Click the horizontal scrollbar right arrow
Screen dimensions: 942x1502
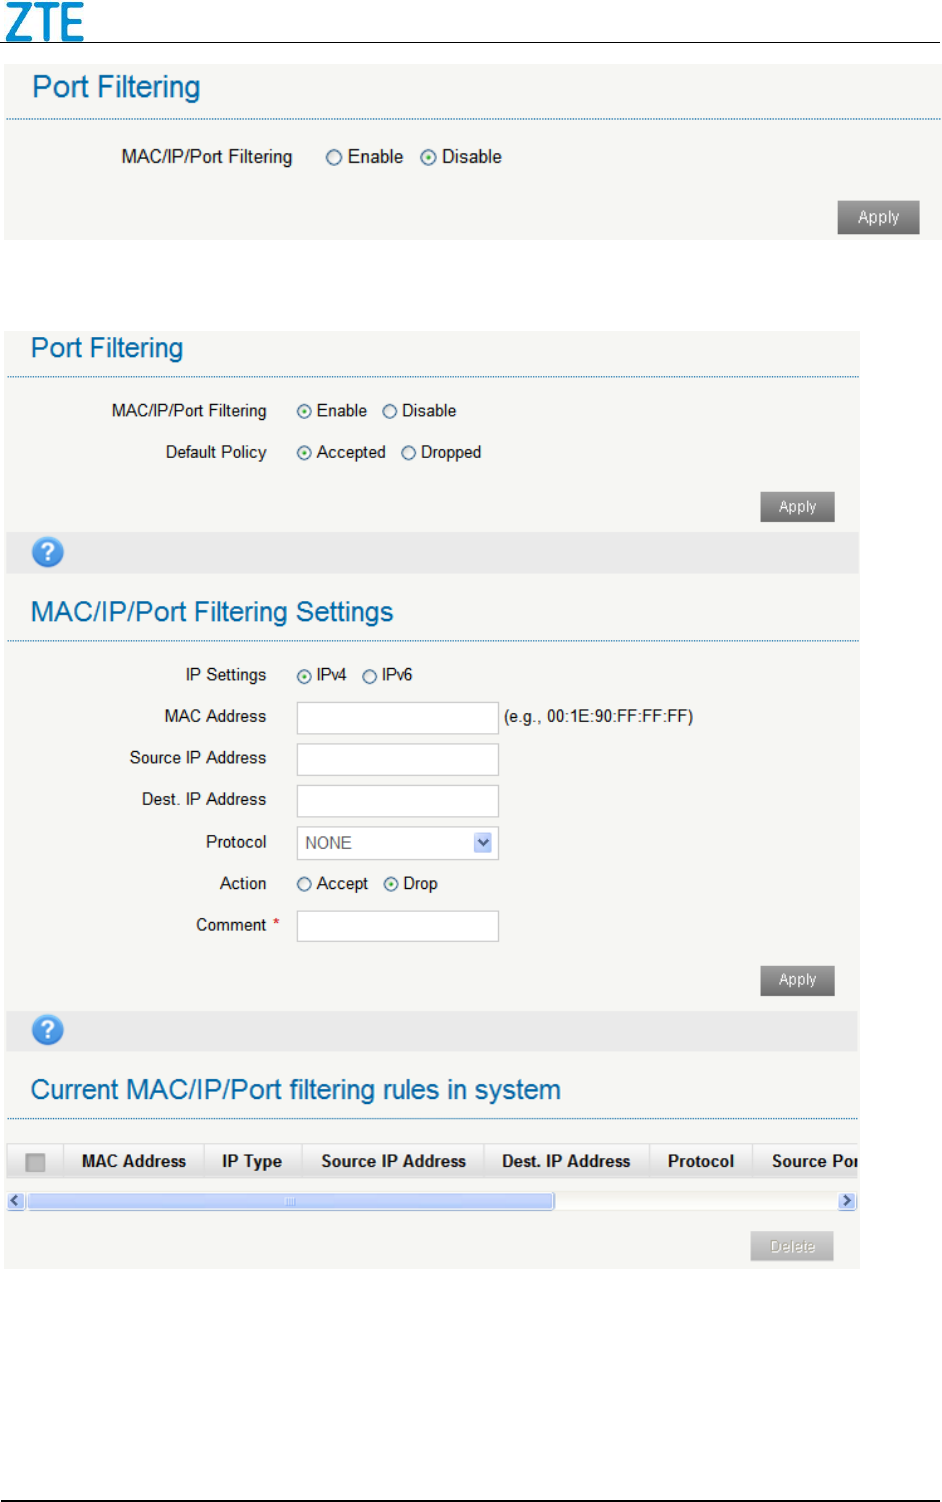coord(847,1201)
